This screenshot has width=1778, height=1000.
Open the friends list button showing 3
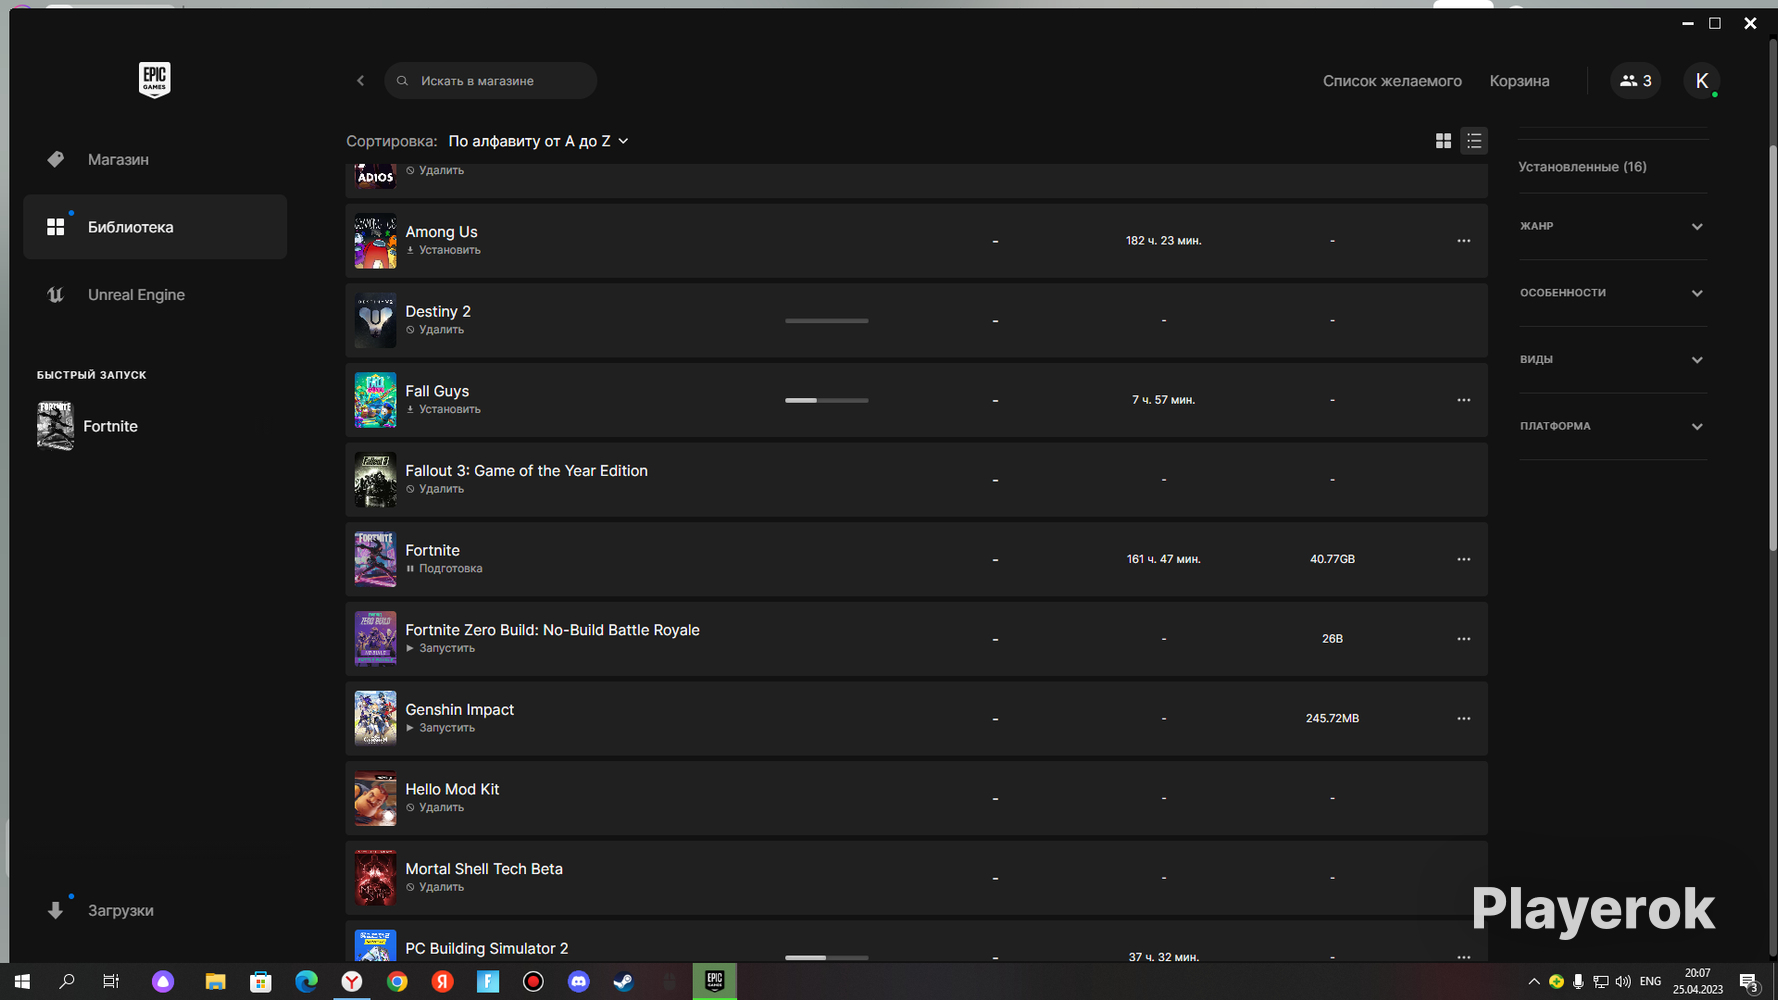point(1635,81)
